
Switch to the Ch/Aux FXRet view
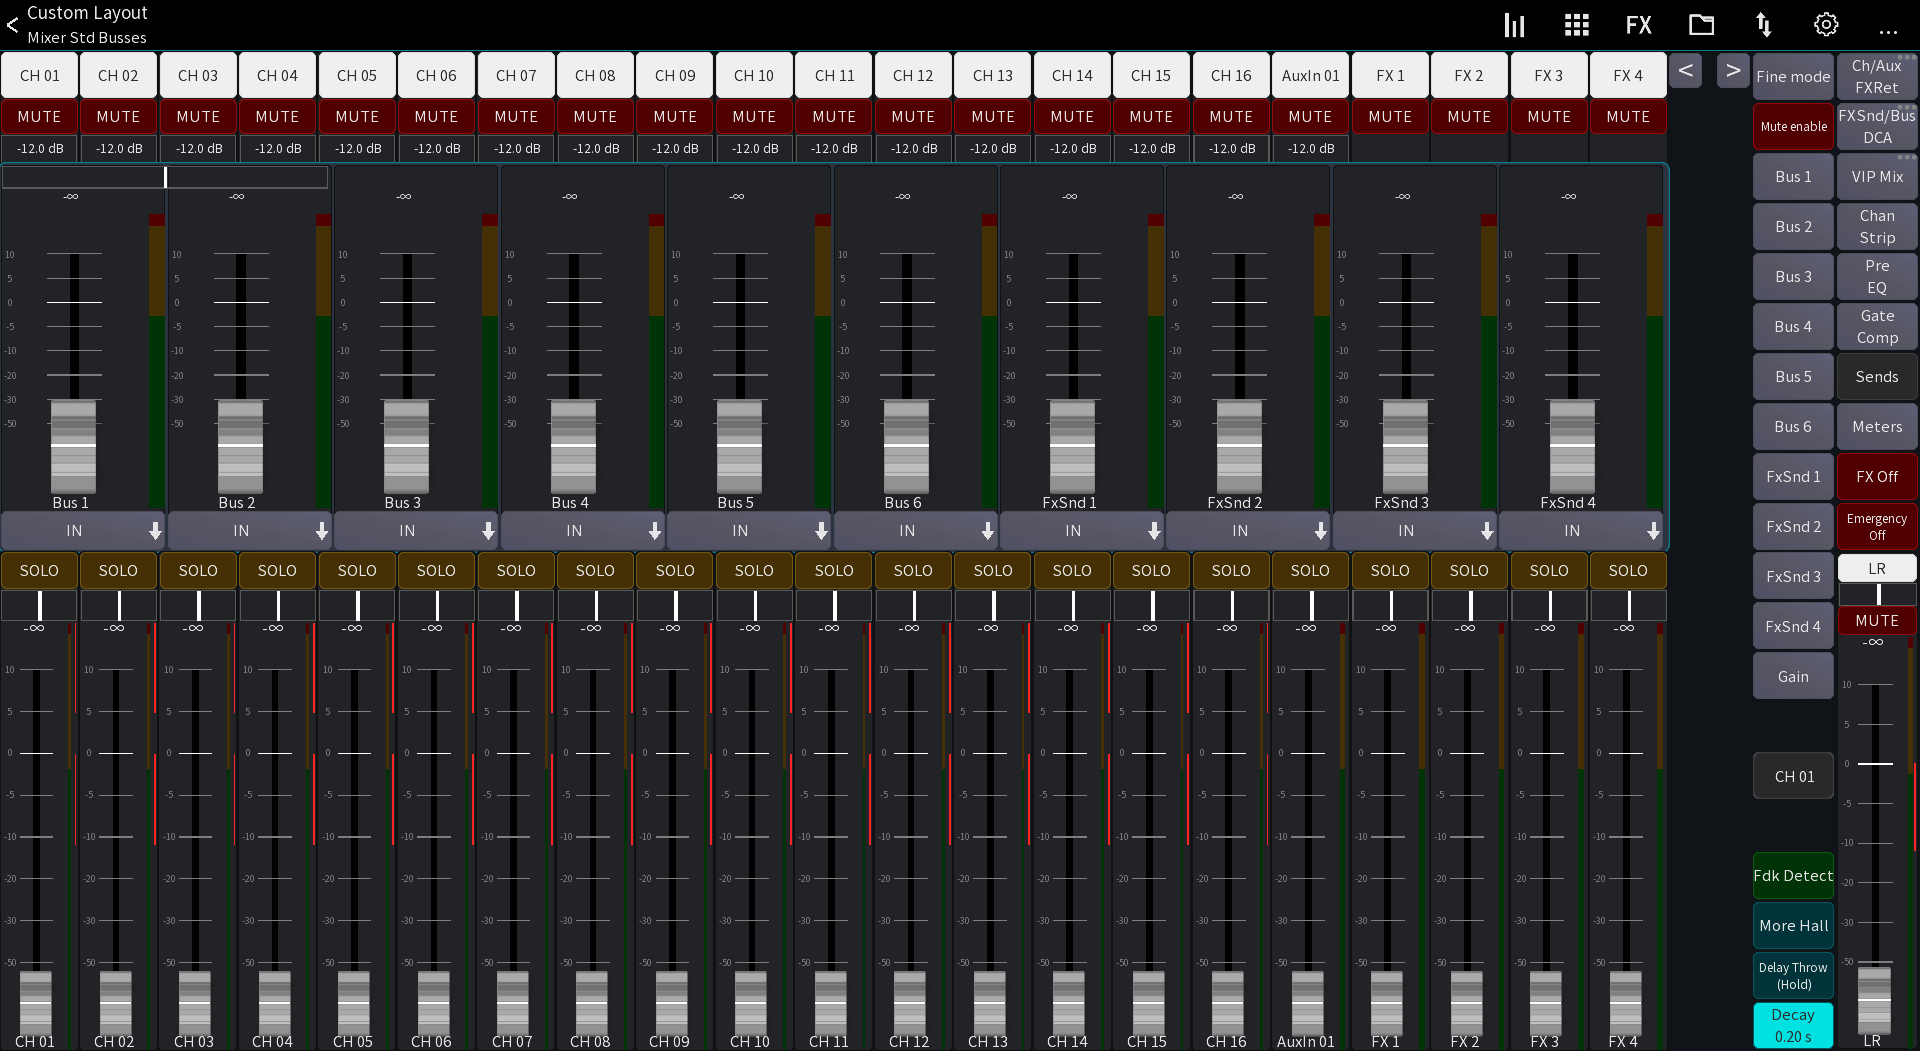(1877, 77)
